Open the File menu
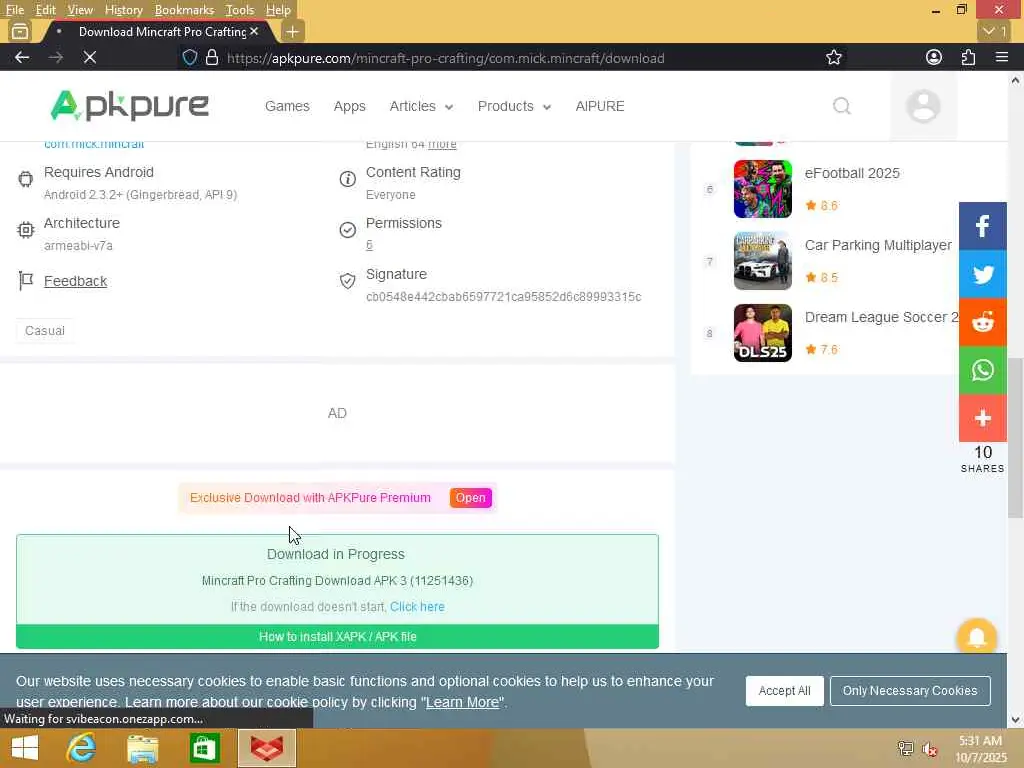Screen dimensions: 1024x768 (14, 10)
